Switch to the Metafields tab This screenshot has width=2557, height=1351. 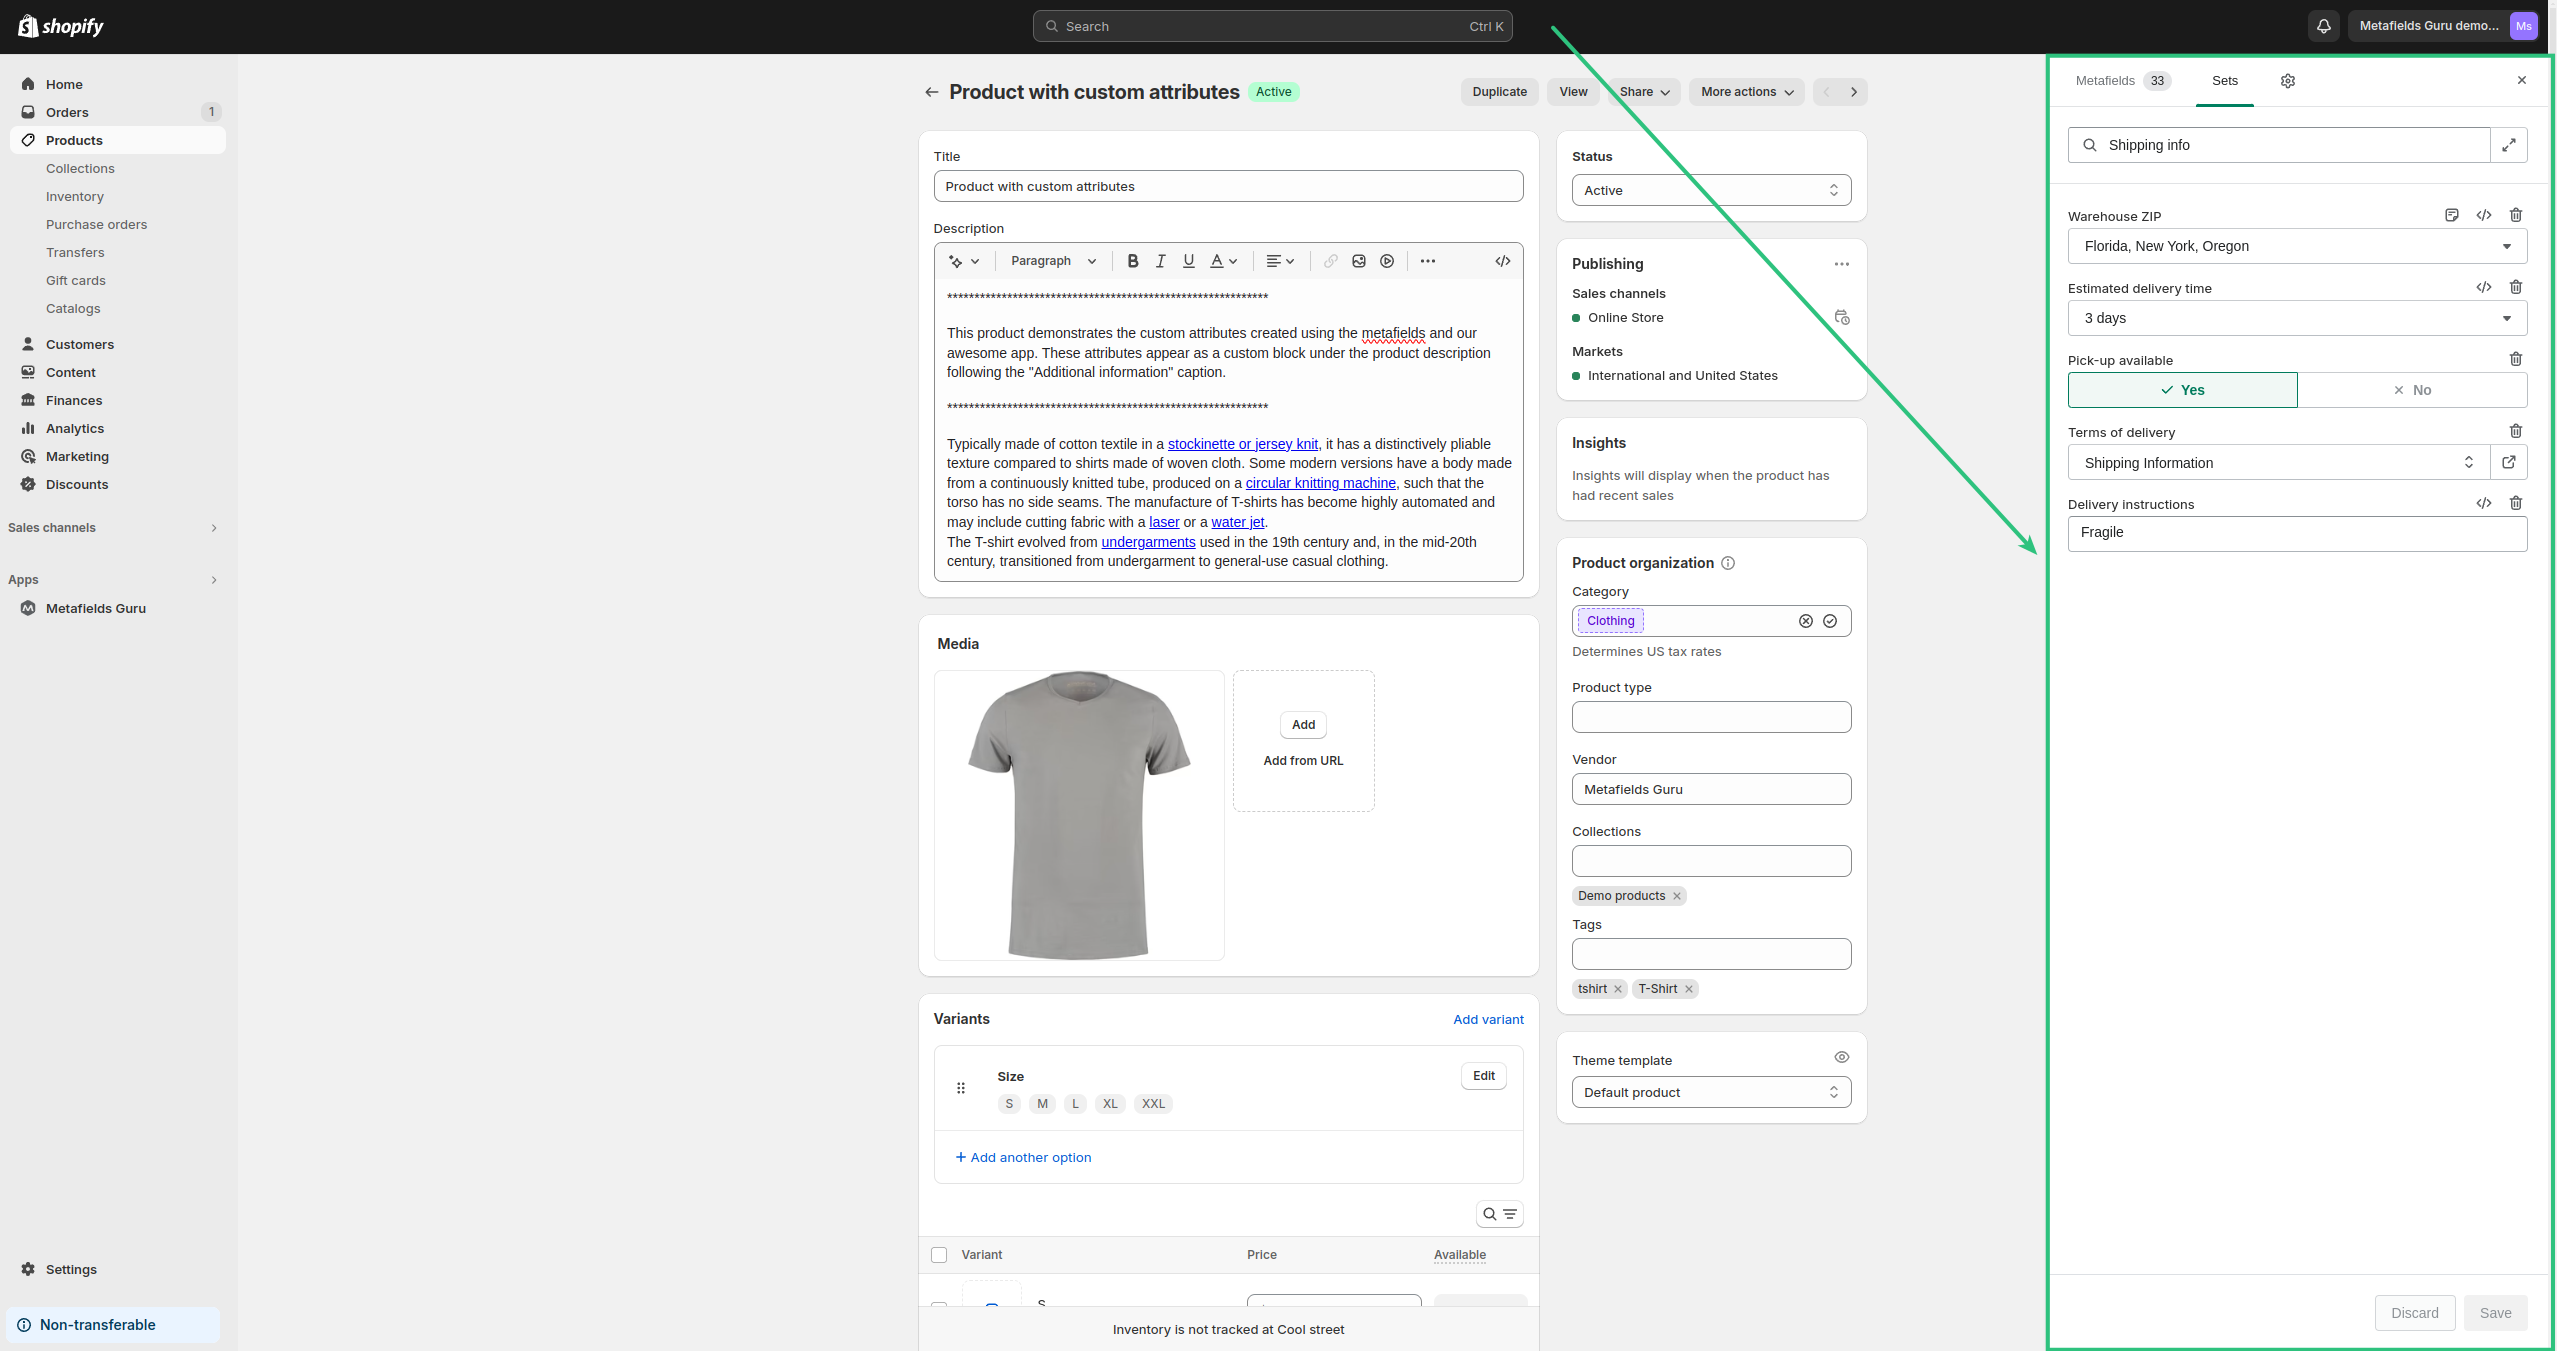(2122, 81)
